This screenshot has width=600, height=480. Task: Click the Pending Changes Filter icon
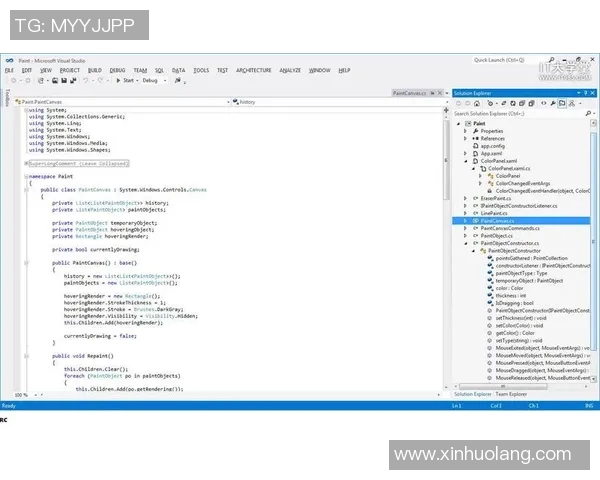(x=490, y=103)
